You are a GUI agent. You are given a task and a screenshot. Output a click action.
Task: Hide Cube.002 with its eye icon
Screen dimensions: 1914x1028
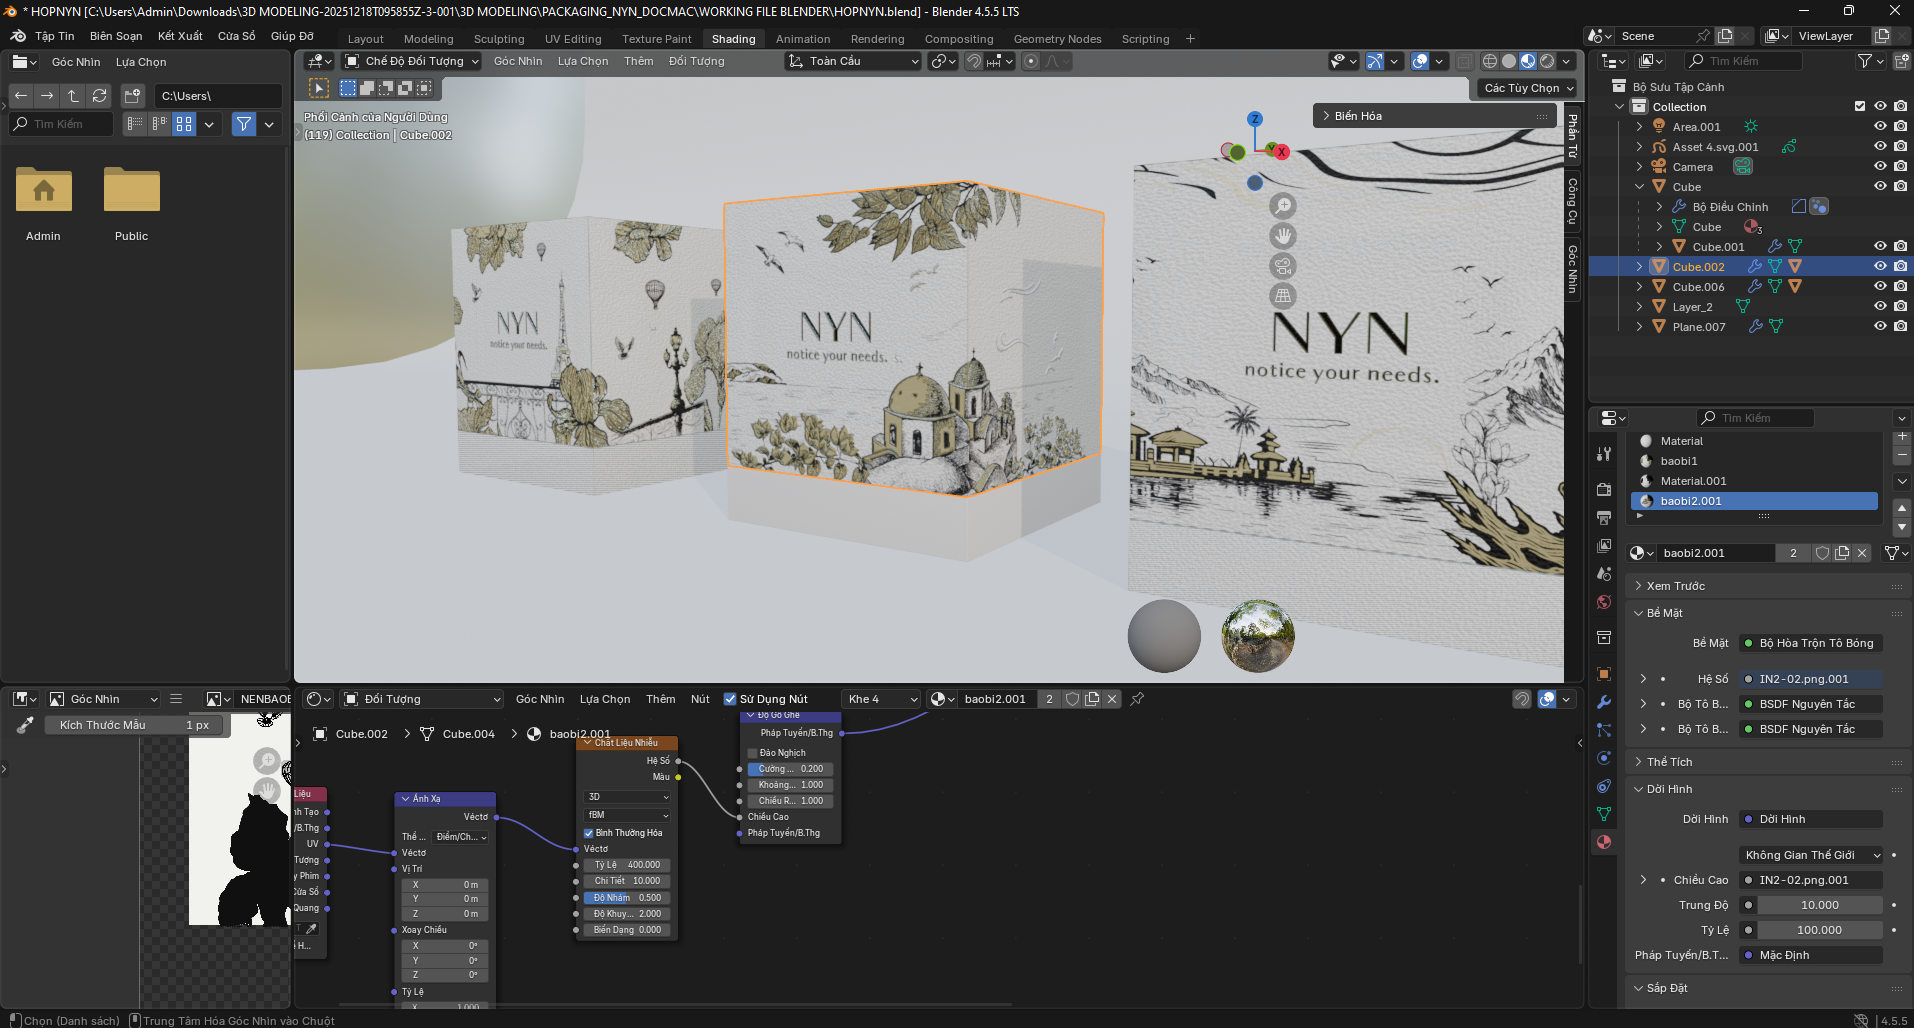point(1880,267)
